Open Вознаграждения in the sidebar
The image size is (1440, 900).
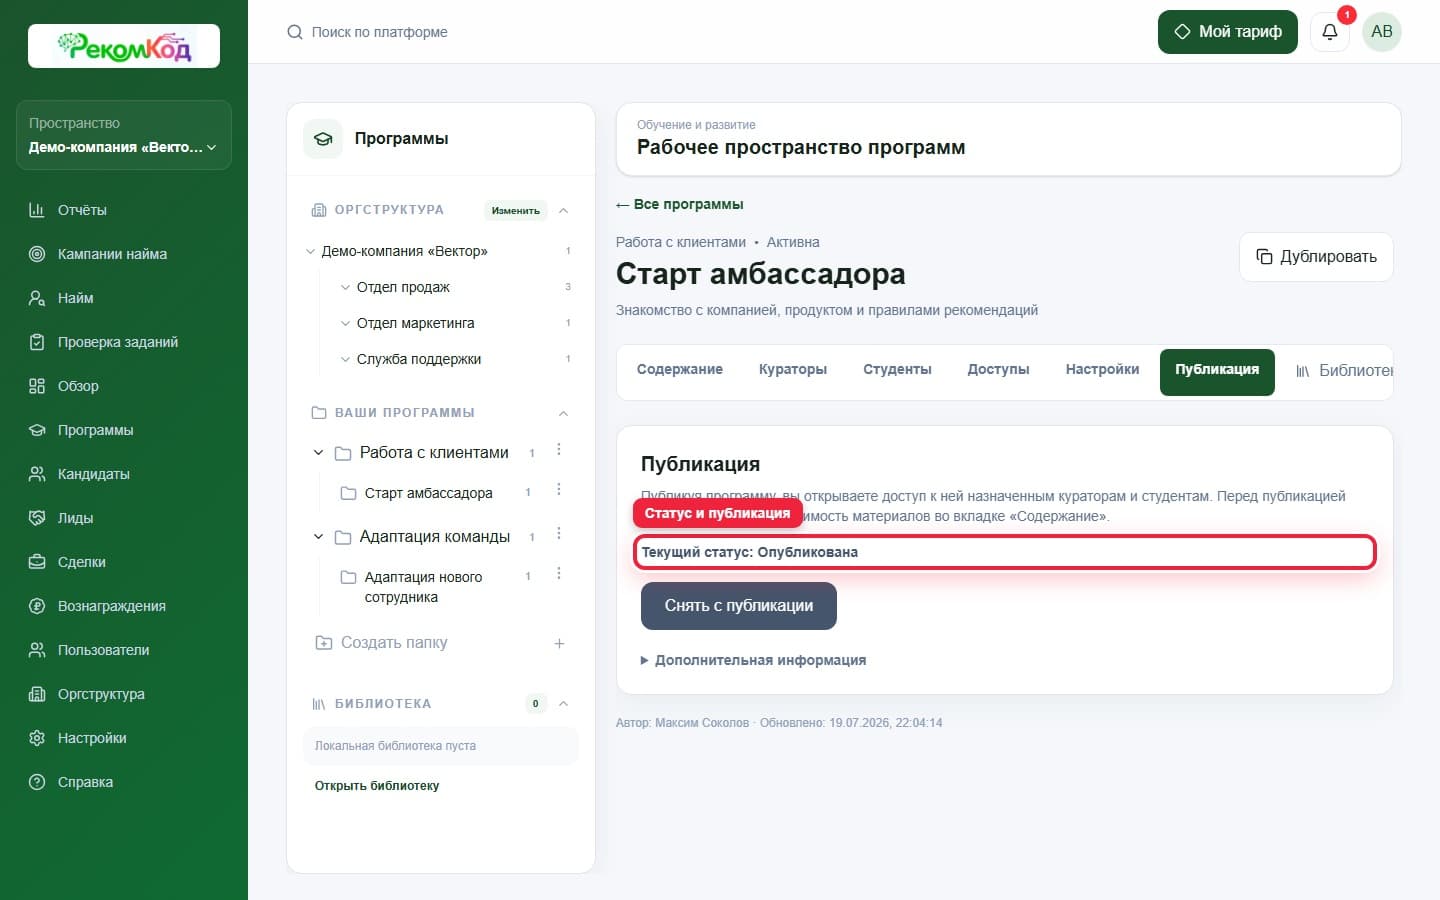tap(112, 606)
